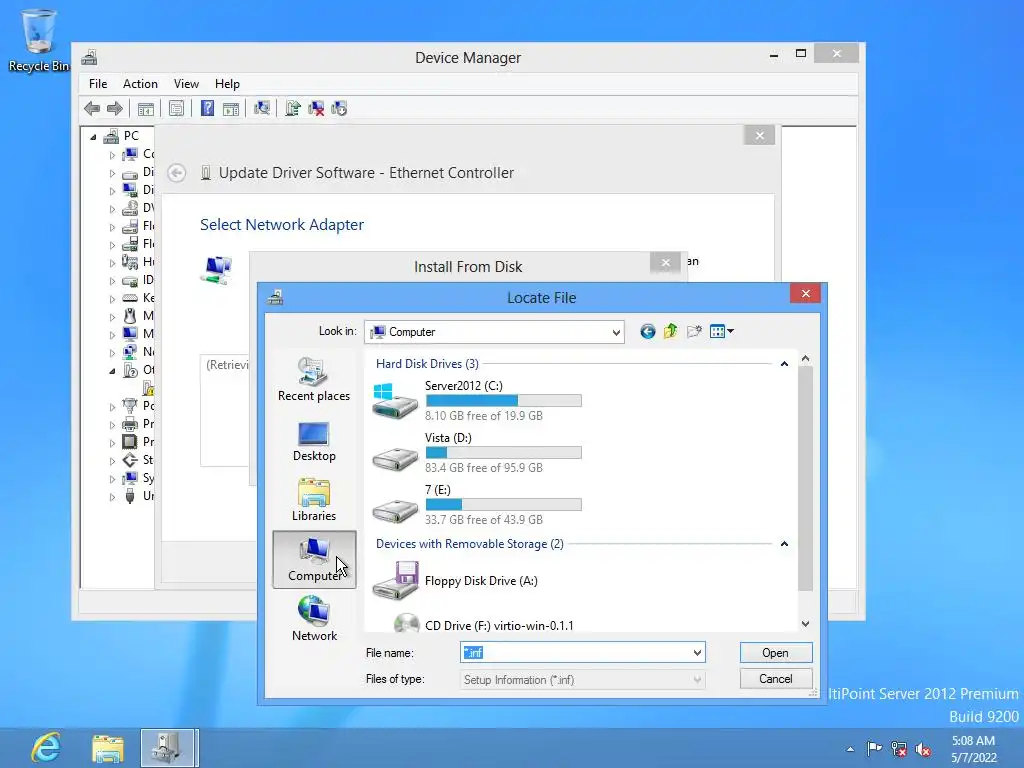Viewport: 1024px width, 768px height.
Task: Click Forward arrow in Device Manager toolbar
Action: (x=115, y=108)
